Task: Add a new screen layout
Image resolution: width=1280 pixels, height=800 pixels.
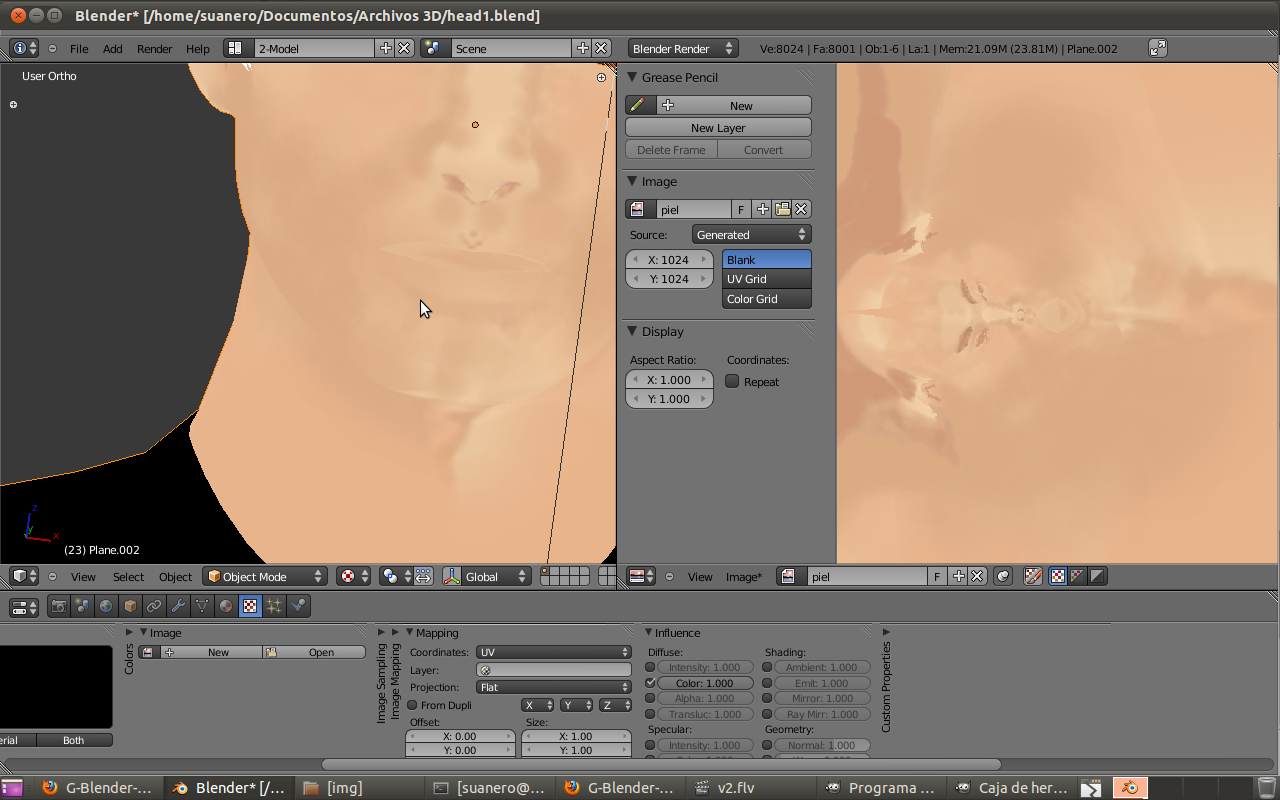Action: [x=385, y=48]
